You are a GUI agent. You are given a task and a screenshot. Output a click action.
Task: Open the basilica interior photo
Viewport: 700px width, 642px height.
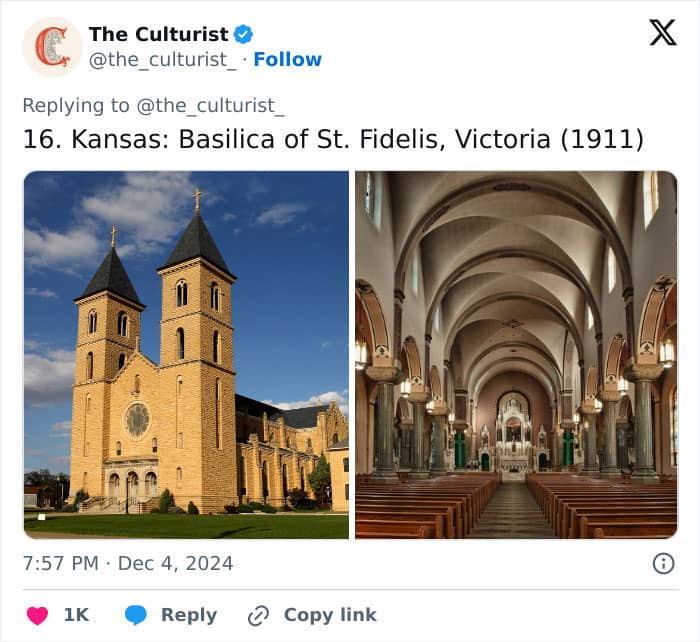pyautogui.click(x=516, y=355)
